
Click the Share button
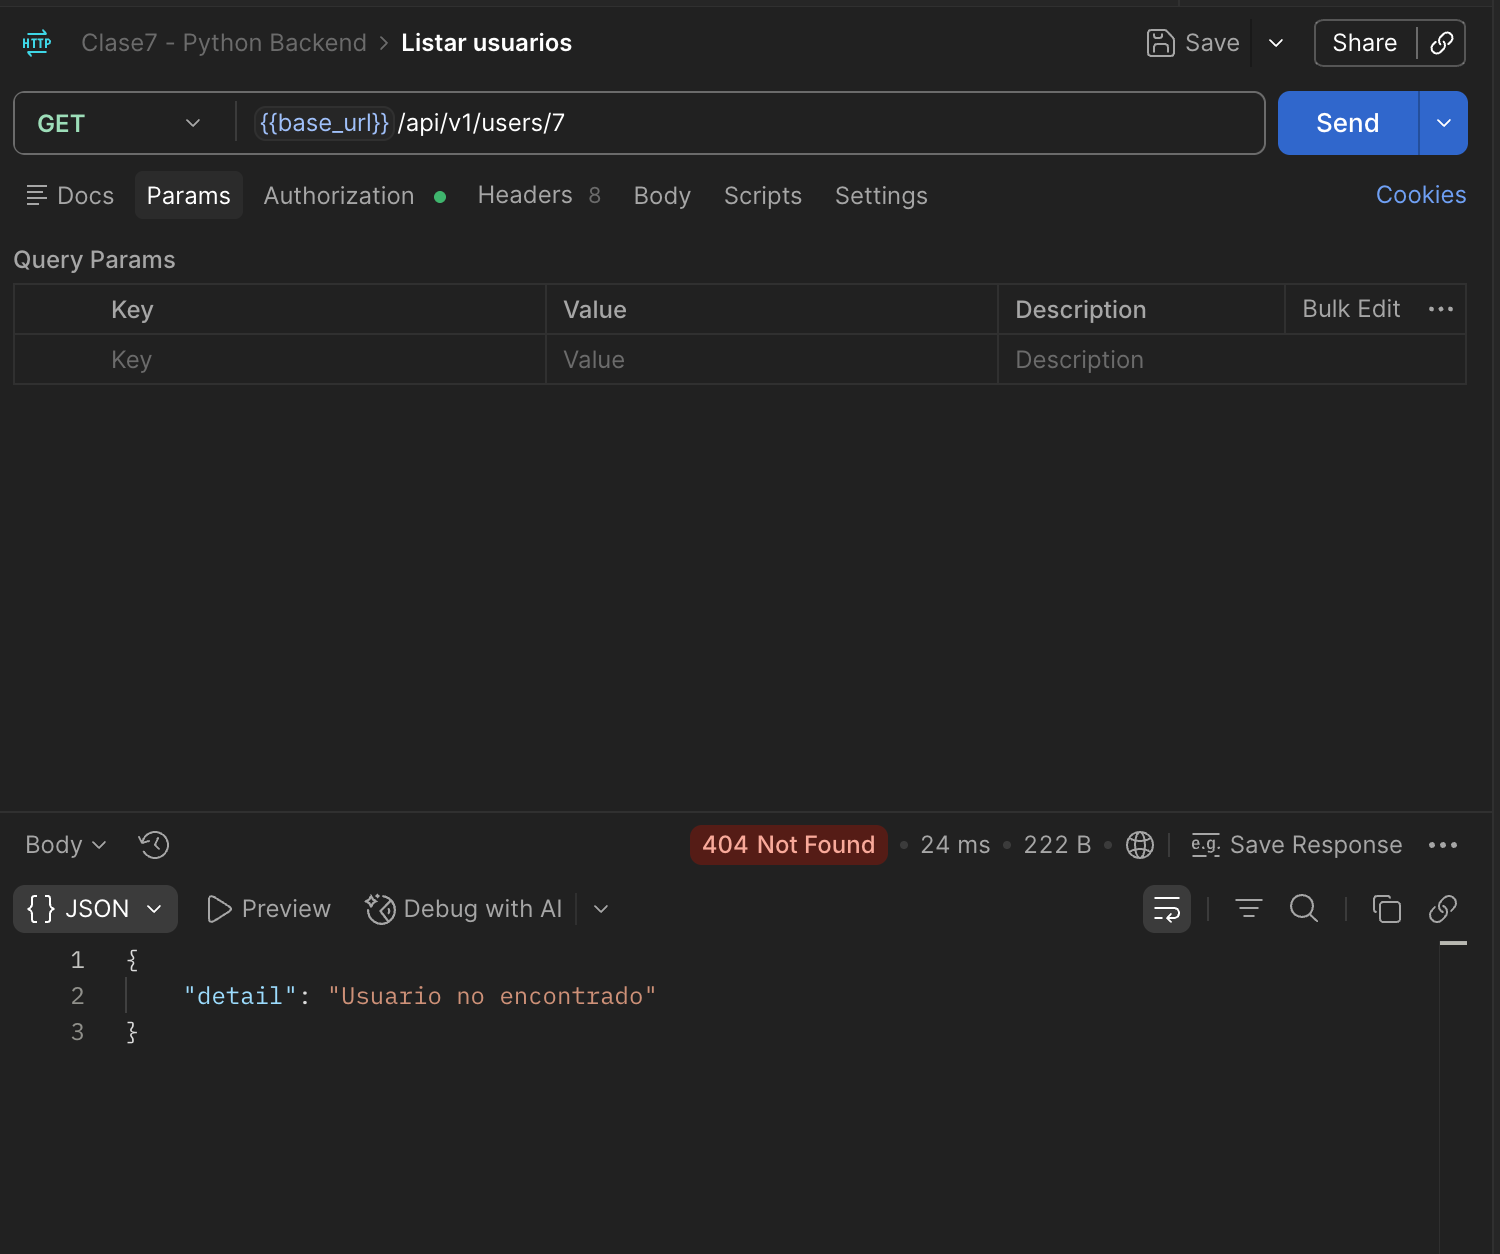point(1365,43)
